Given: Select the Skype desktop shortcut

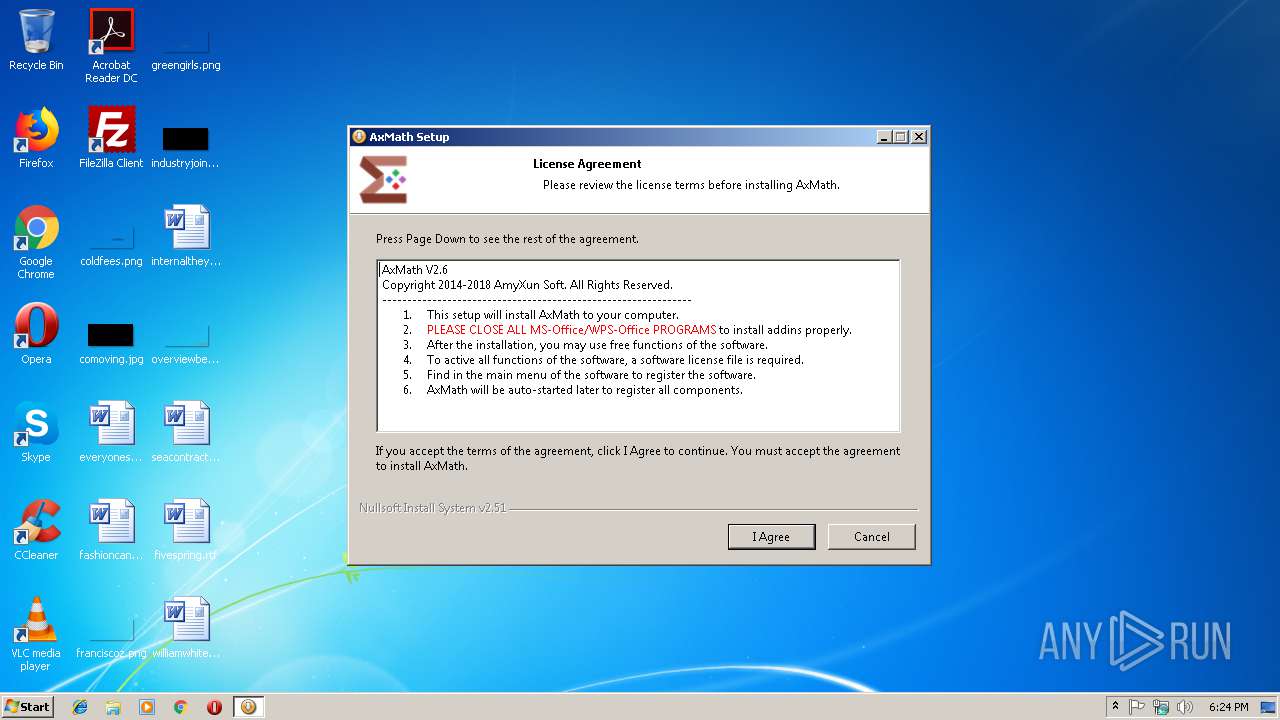Looking at the screenshot, I should click(x=36, y=433).
